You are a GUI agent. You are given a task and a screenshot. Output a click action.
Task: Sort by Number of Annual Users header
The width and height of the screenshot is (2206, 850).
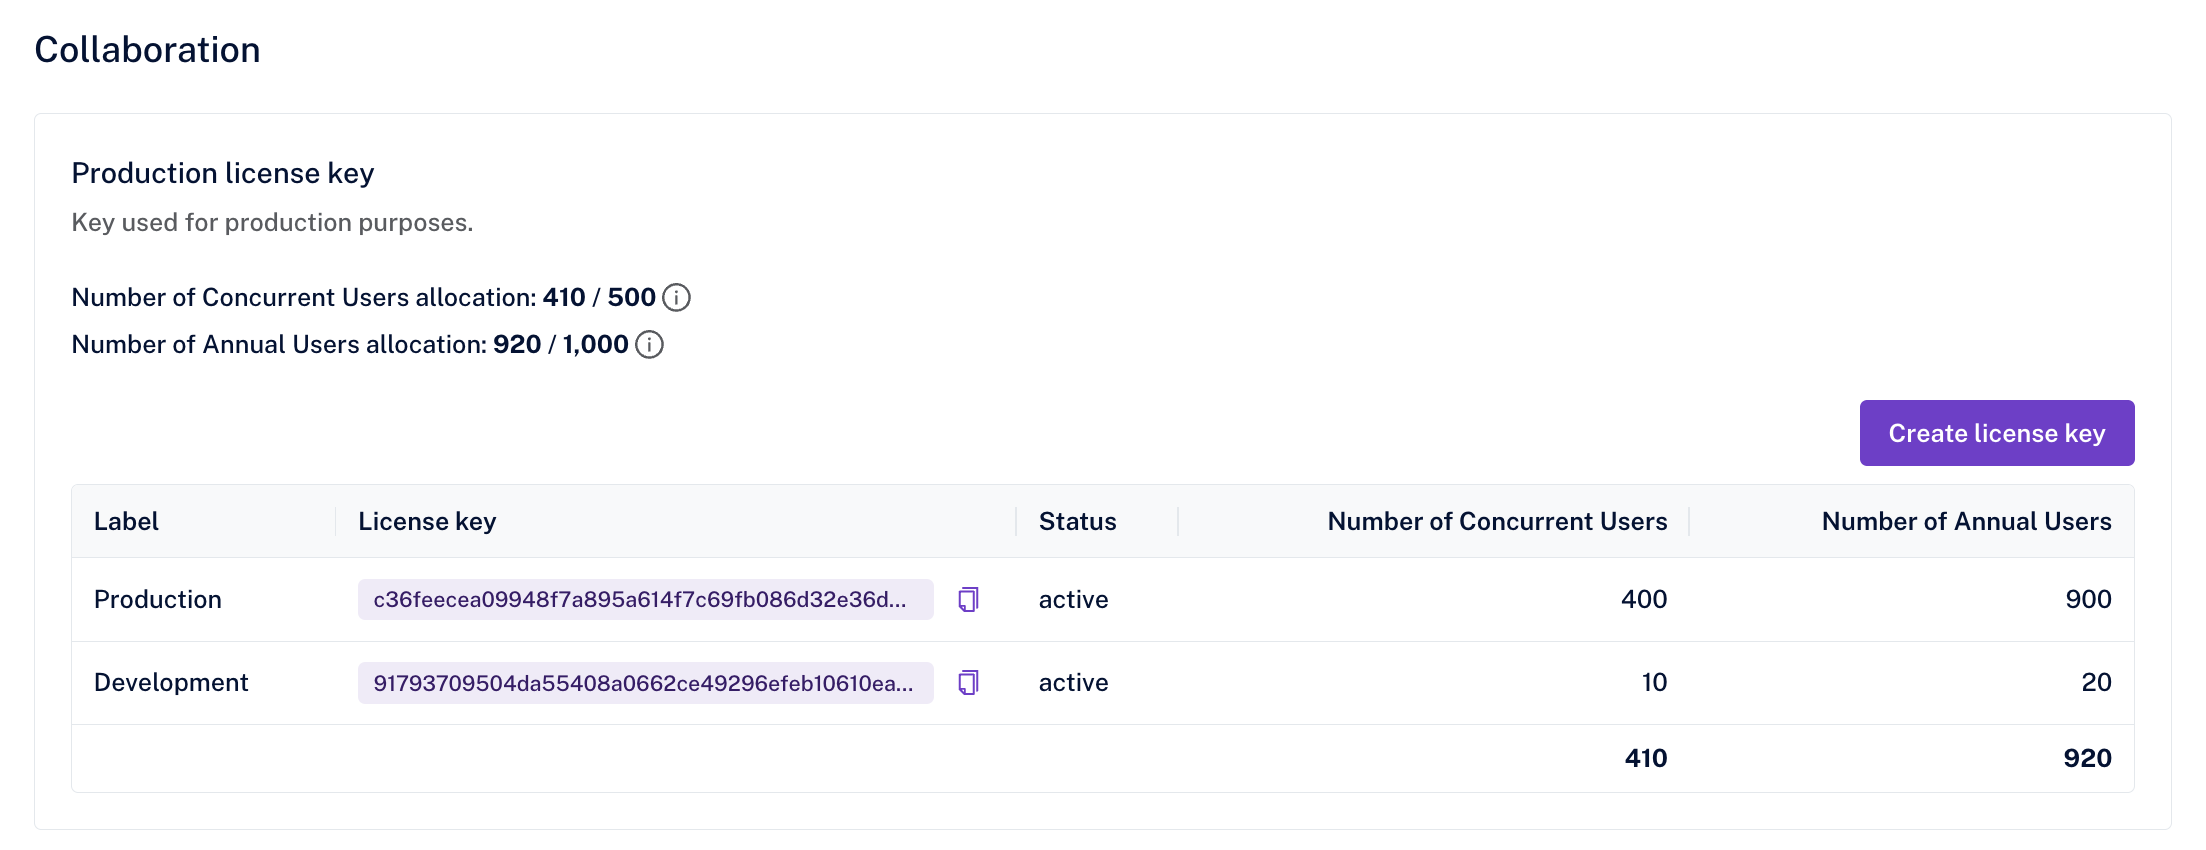pyautogui.click(x=1965, y=521)
